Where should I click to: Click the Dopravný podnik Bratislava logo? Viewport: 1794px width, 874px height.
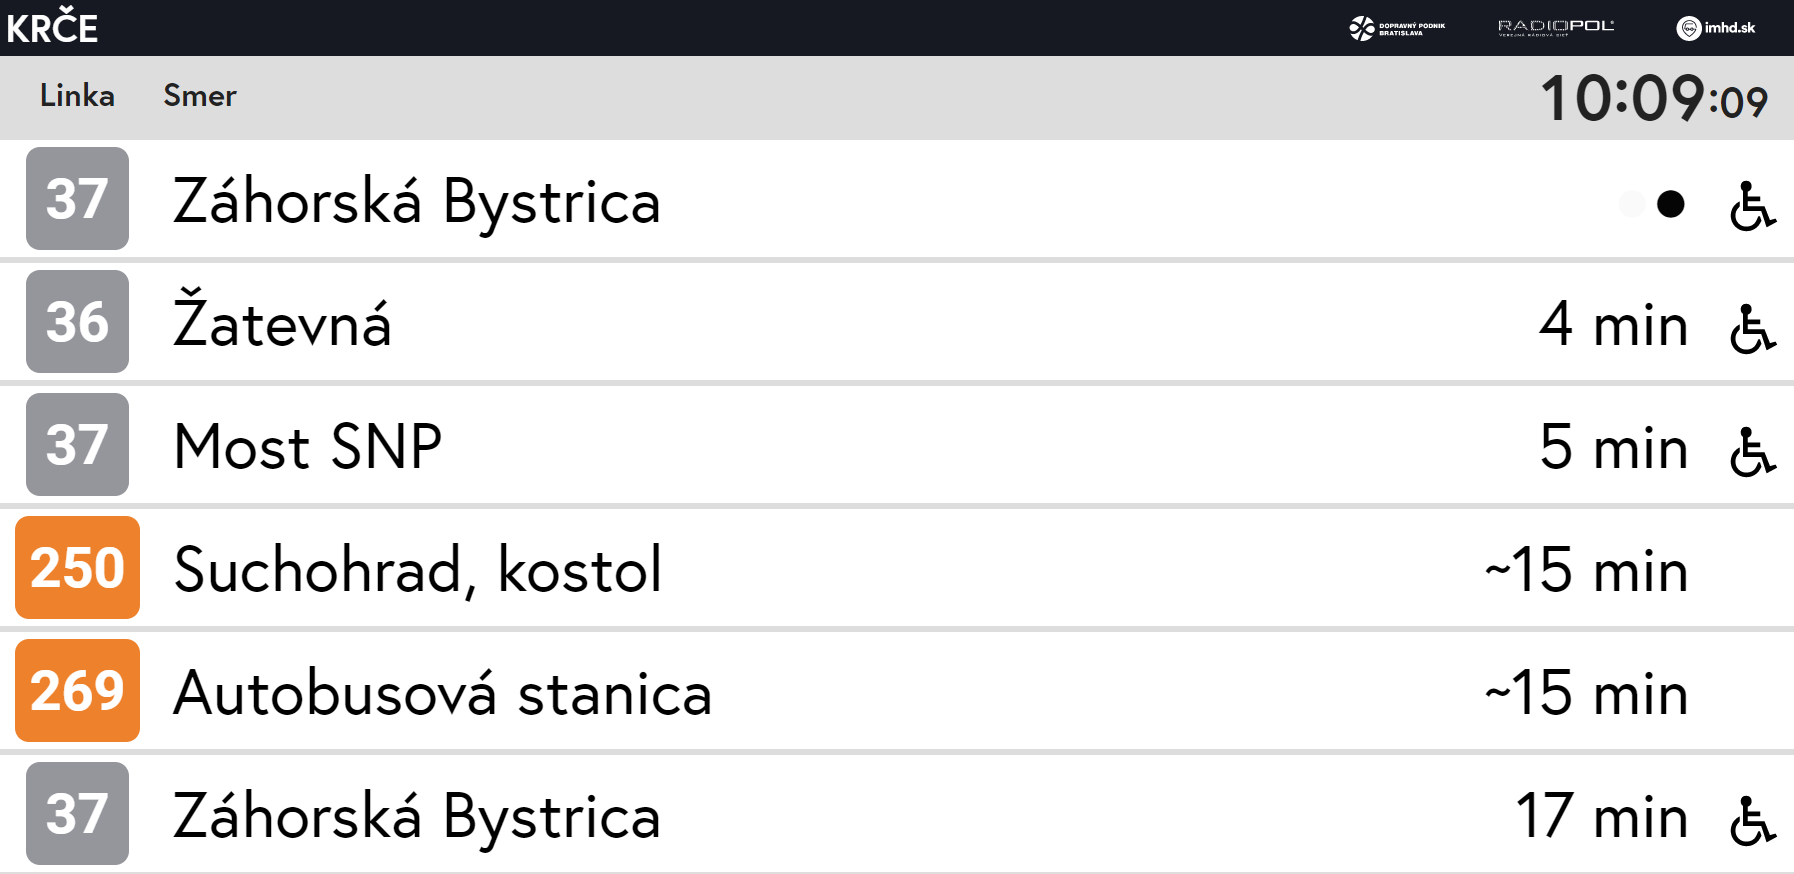(x=1396, y=28)
